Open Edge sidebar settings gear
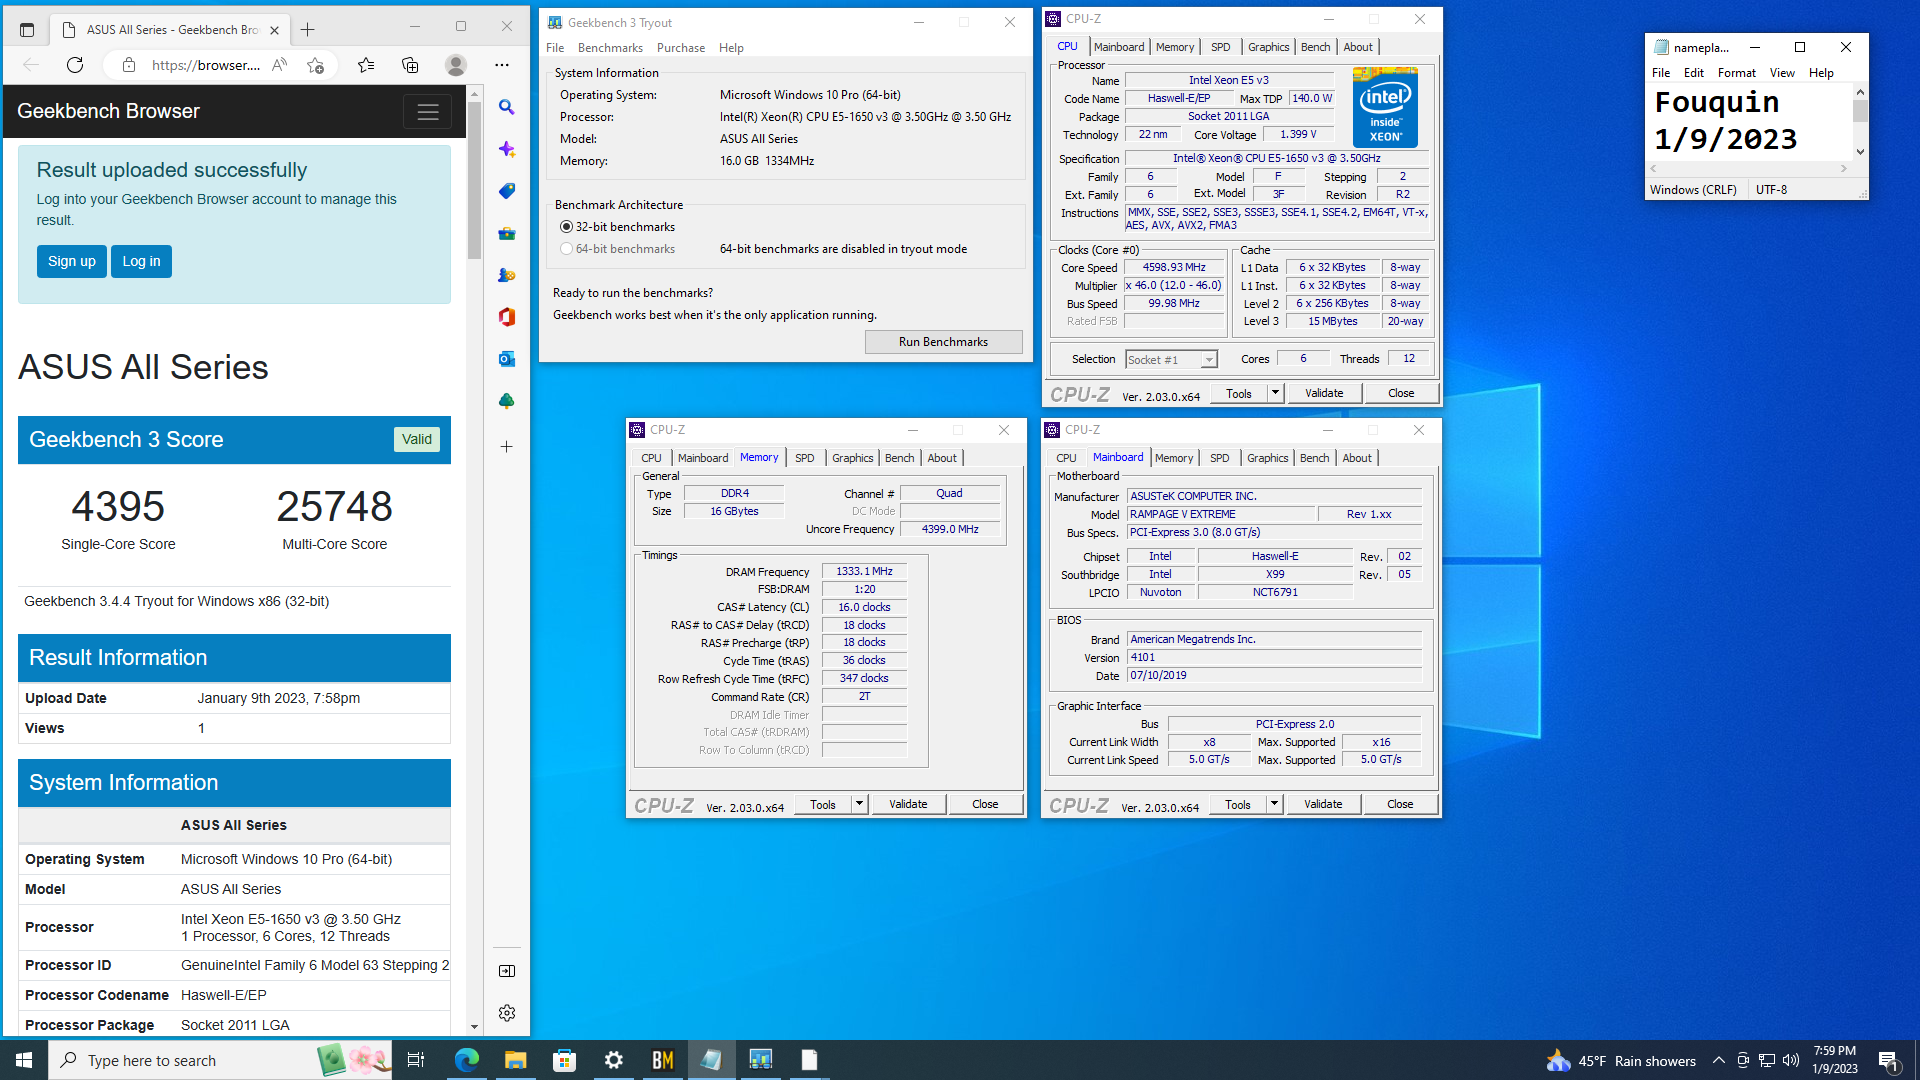Image resolution: width=1920 pixels, height=1080 pixels. [507, 1013]
